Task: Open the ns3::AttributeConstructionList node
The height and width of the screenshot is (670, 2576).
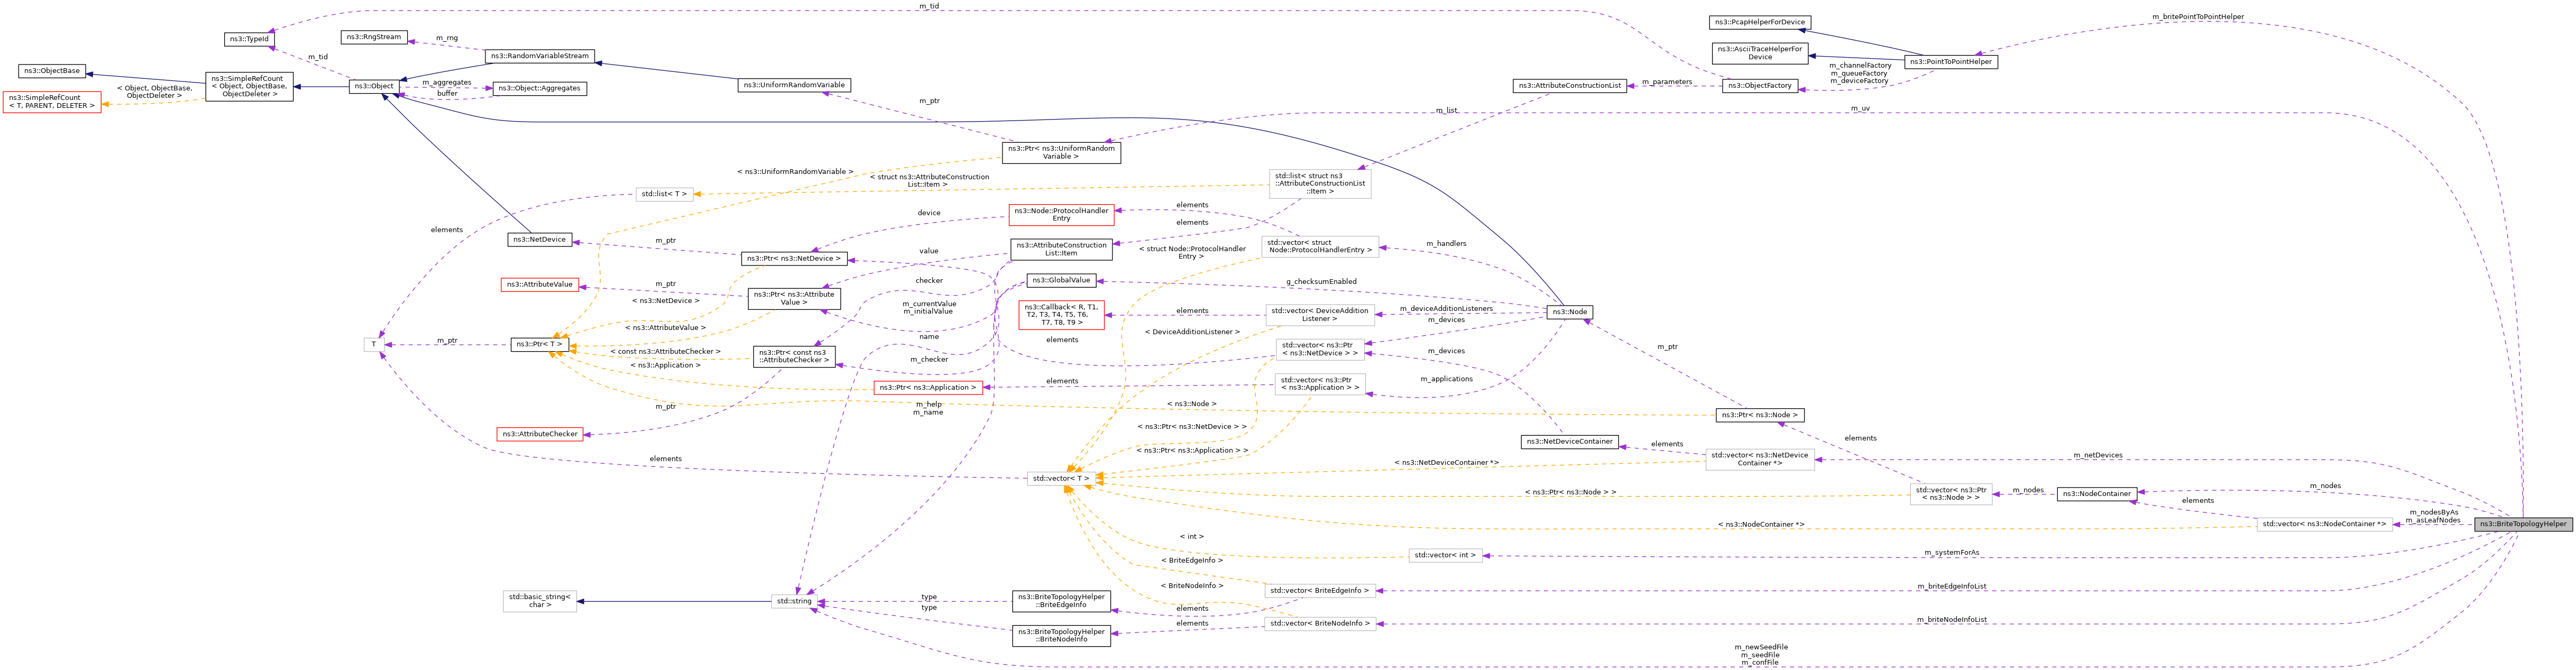Action: point(1569,86)
